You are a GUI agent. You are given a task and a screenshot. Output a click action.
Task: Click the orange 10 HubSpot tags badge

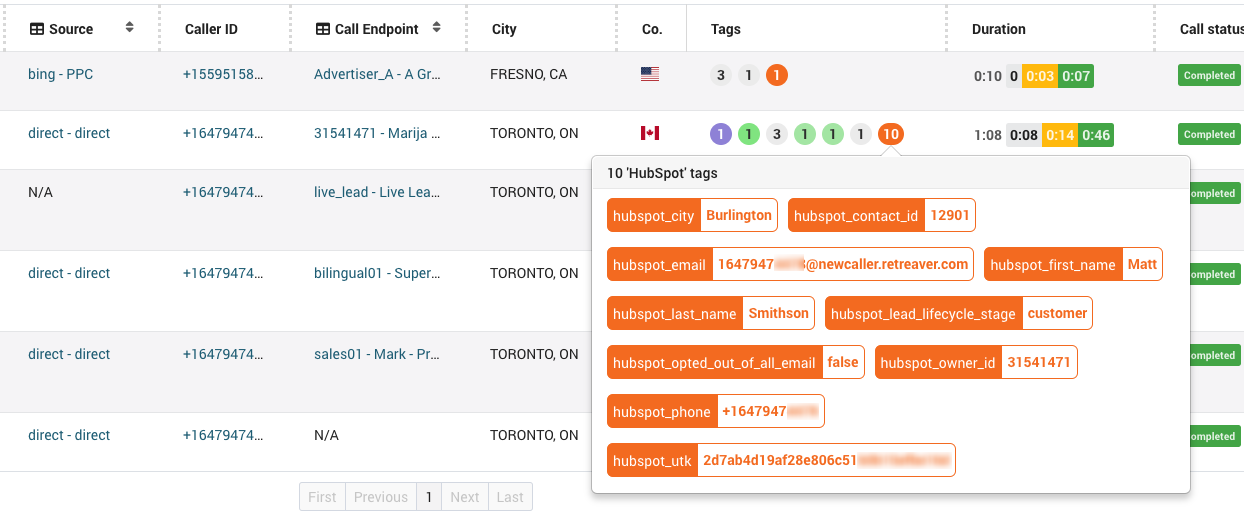click(x=890, y=134)
